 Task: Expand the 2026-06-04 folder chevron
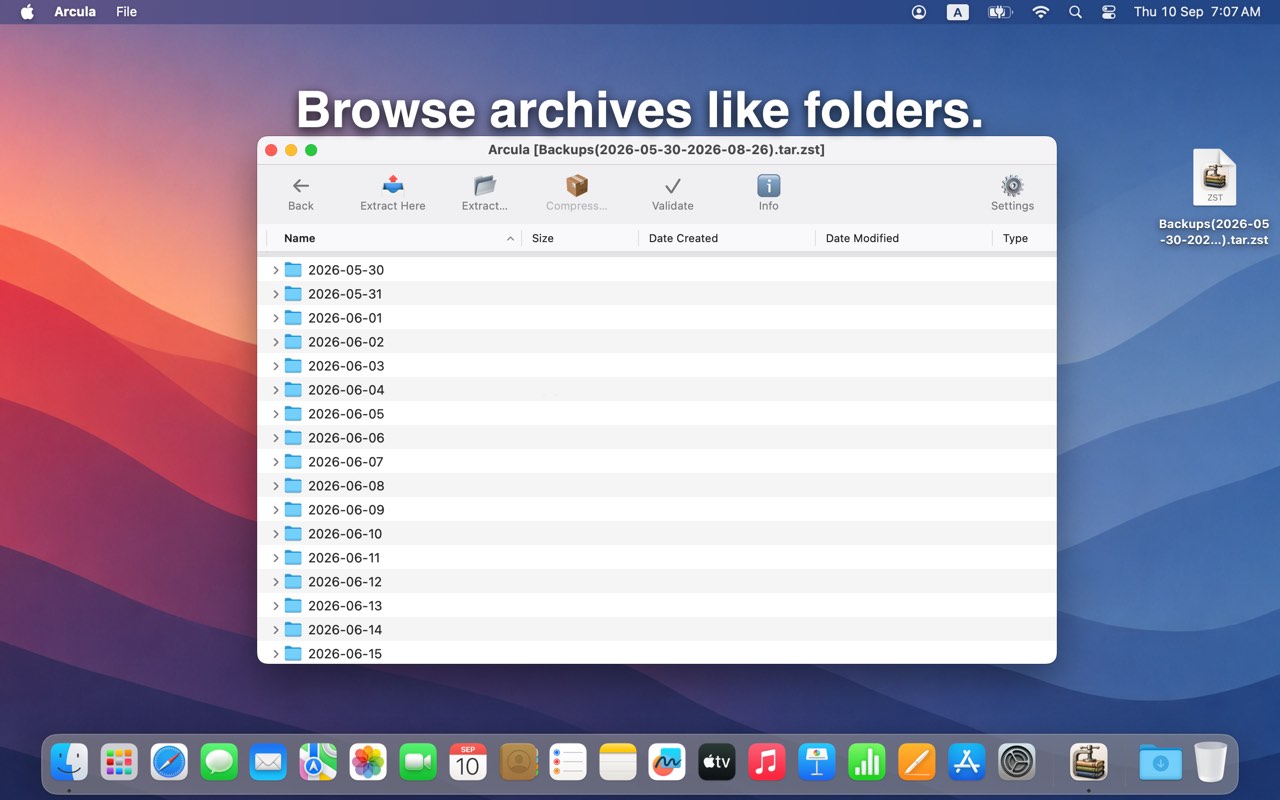tap(275, 390)
